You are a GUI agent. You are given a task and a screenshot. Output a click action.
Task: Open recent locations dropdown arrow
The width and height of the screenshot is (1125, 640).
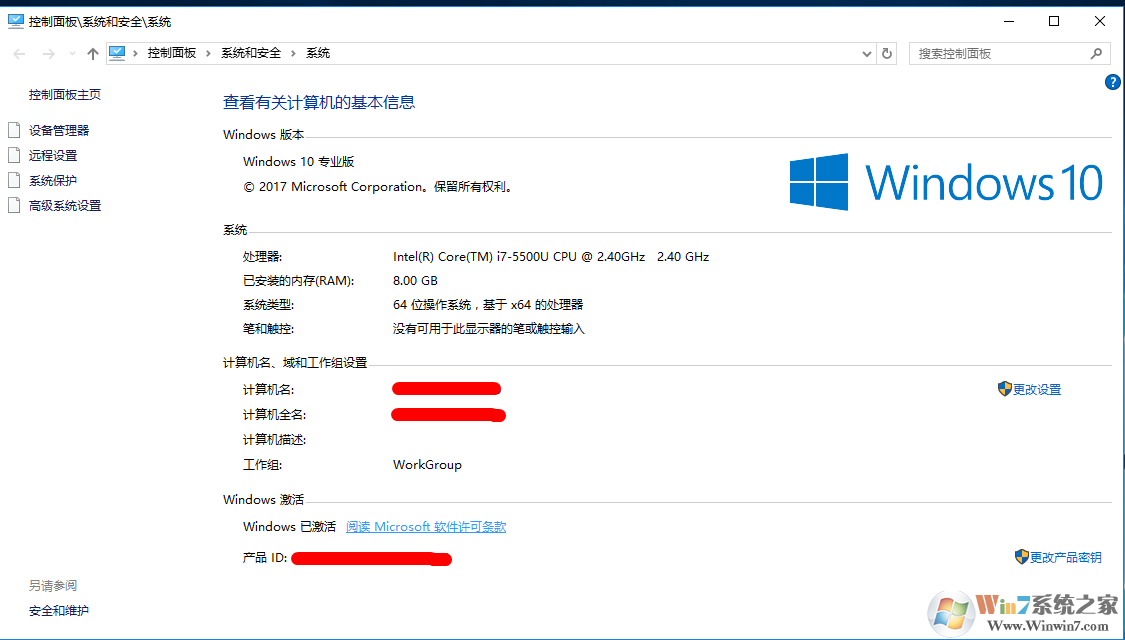click(x=72, y=54)
